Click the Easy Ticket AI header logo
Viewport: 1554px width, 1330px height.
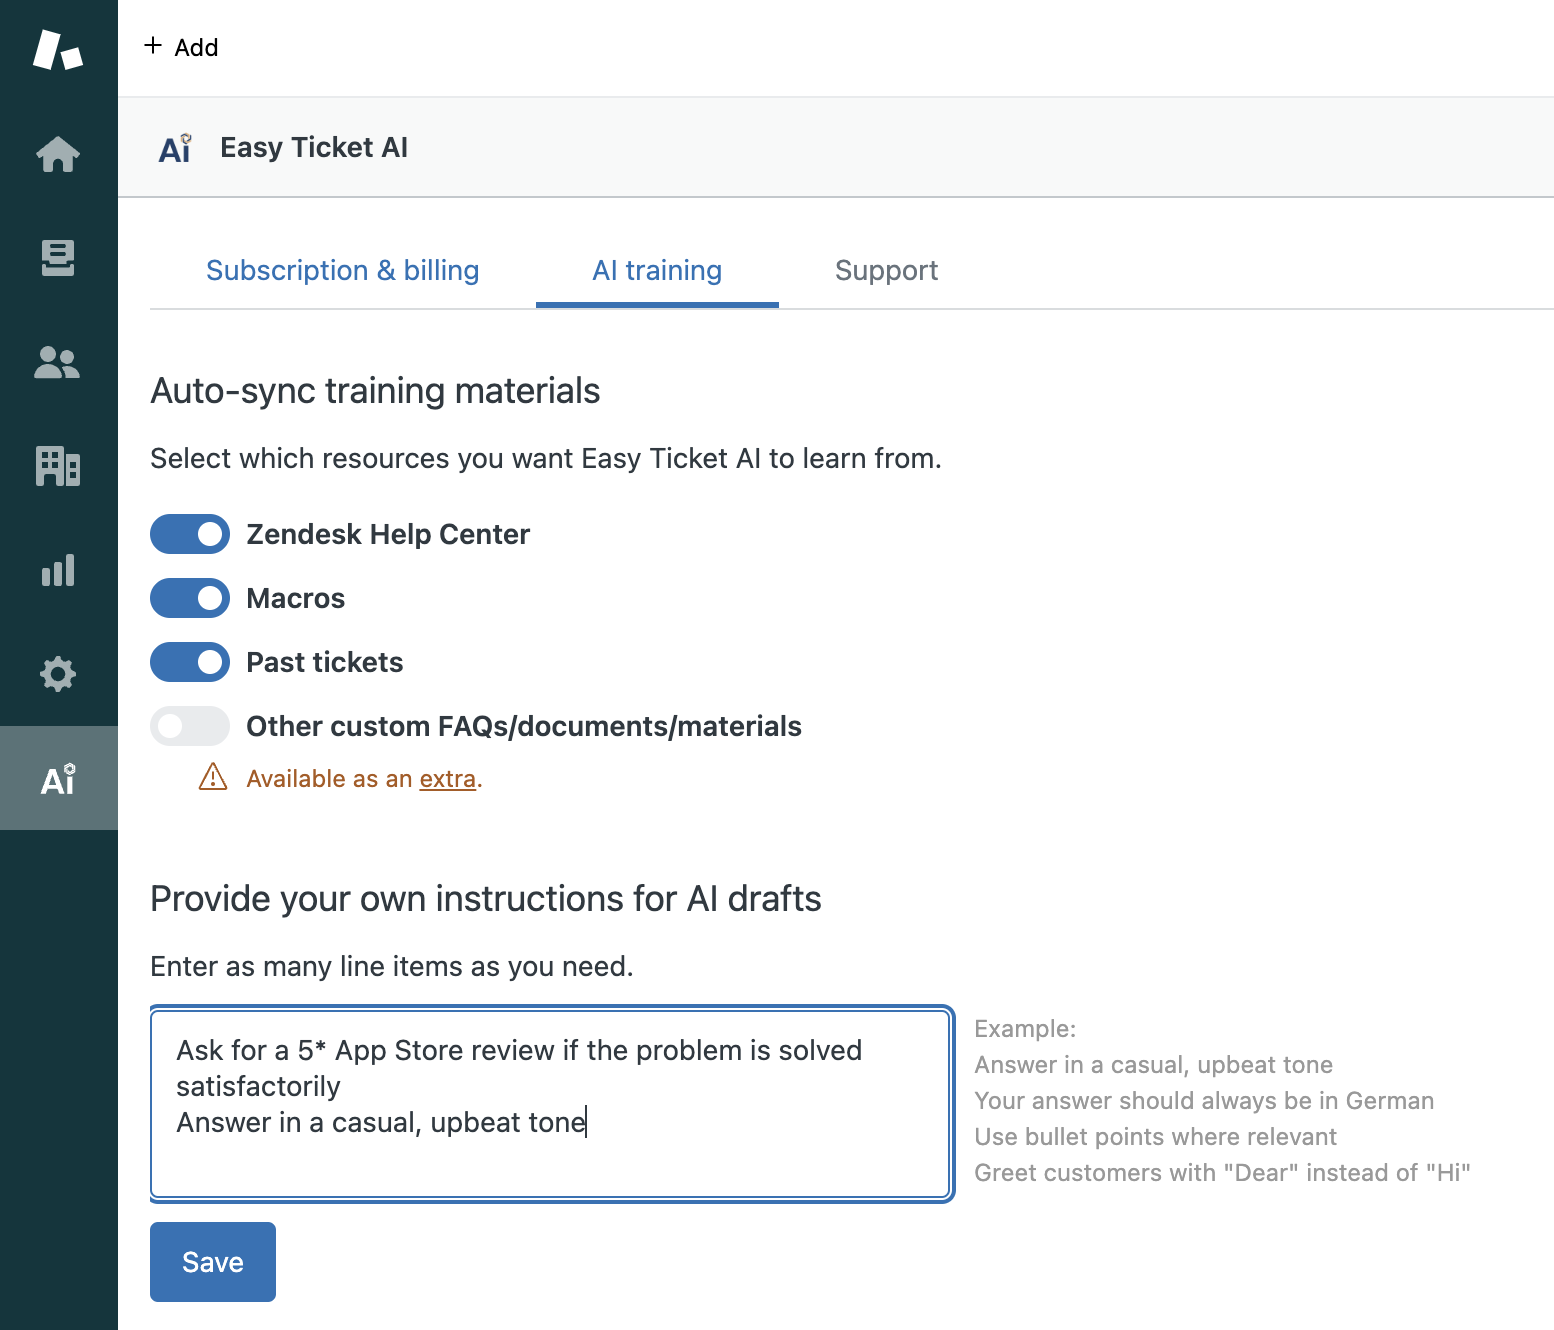pos(175,148)
